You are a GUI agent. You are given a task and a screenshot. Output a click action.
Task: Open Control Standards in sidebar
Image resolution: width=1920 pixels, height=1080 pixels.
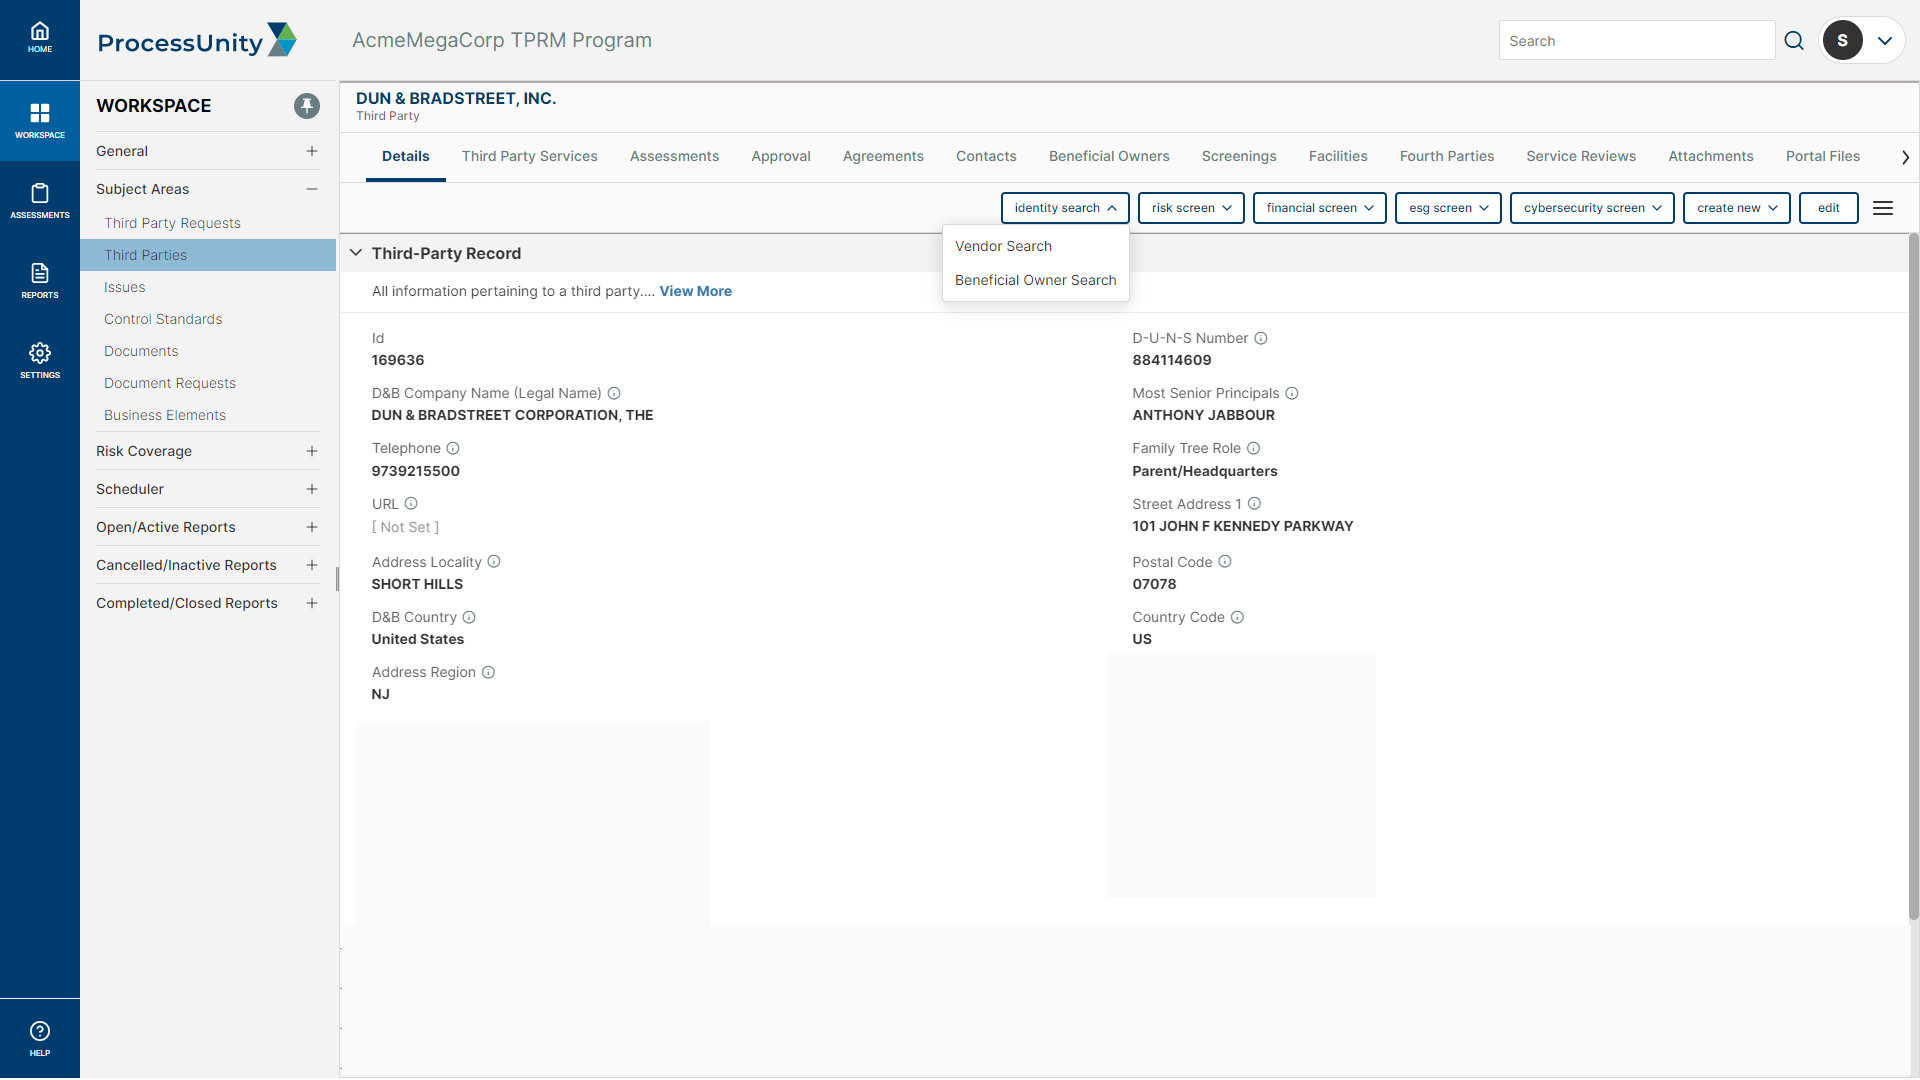(x=163, y=319)
